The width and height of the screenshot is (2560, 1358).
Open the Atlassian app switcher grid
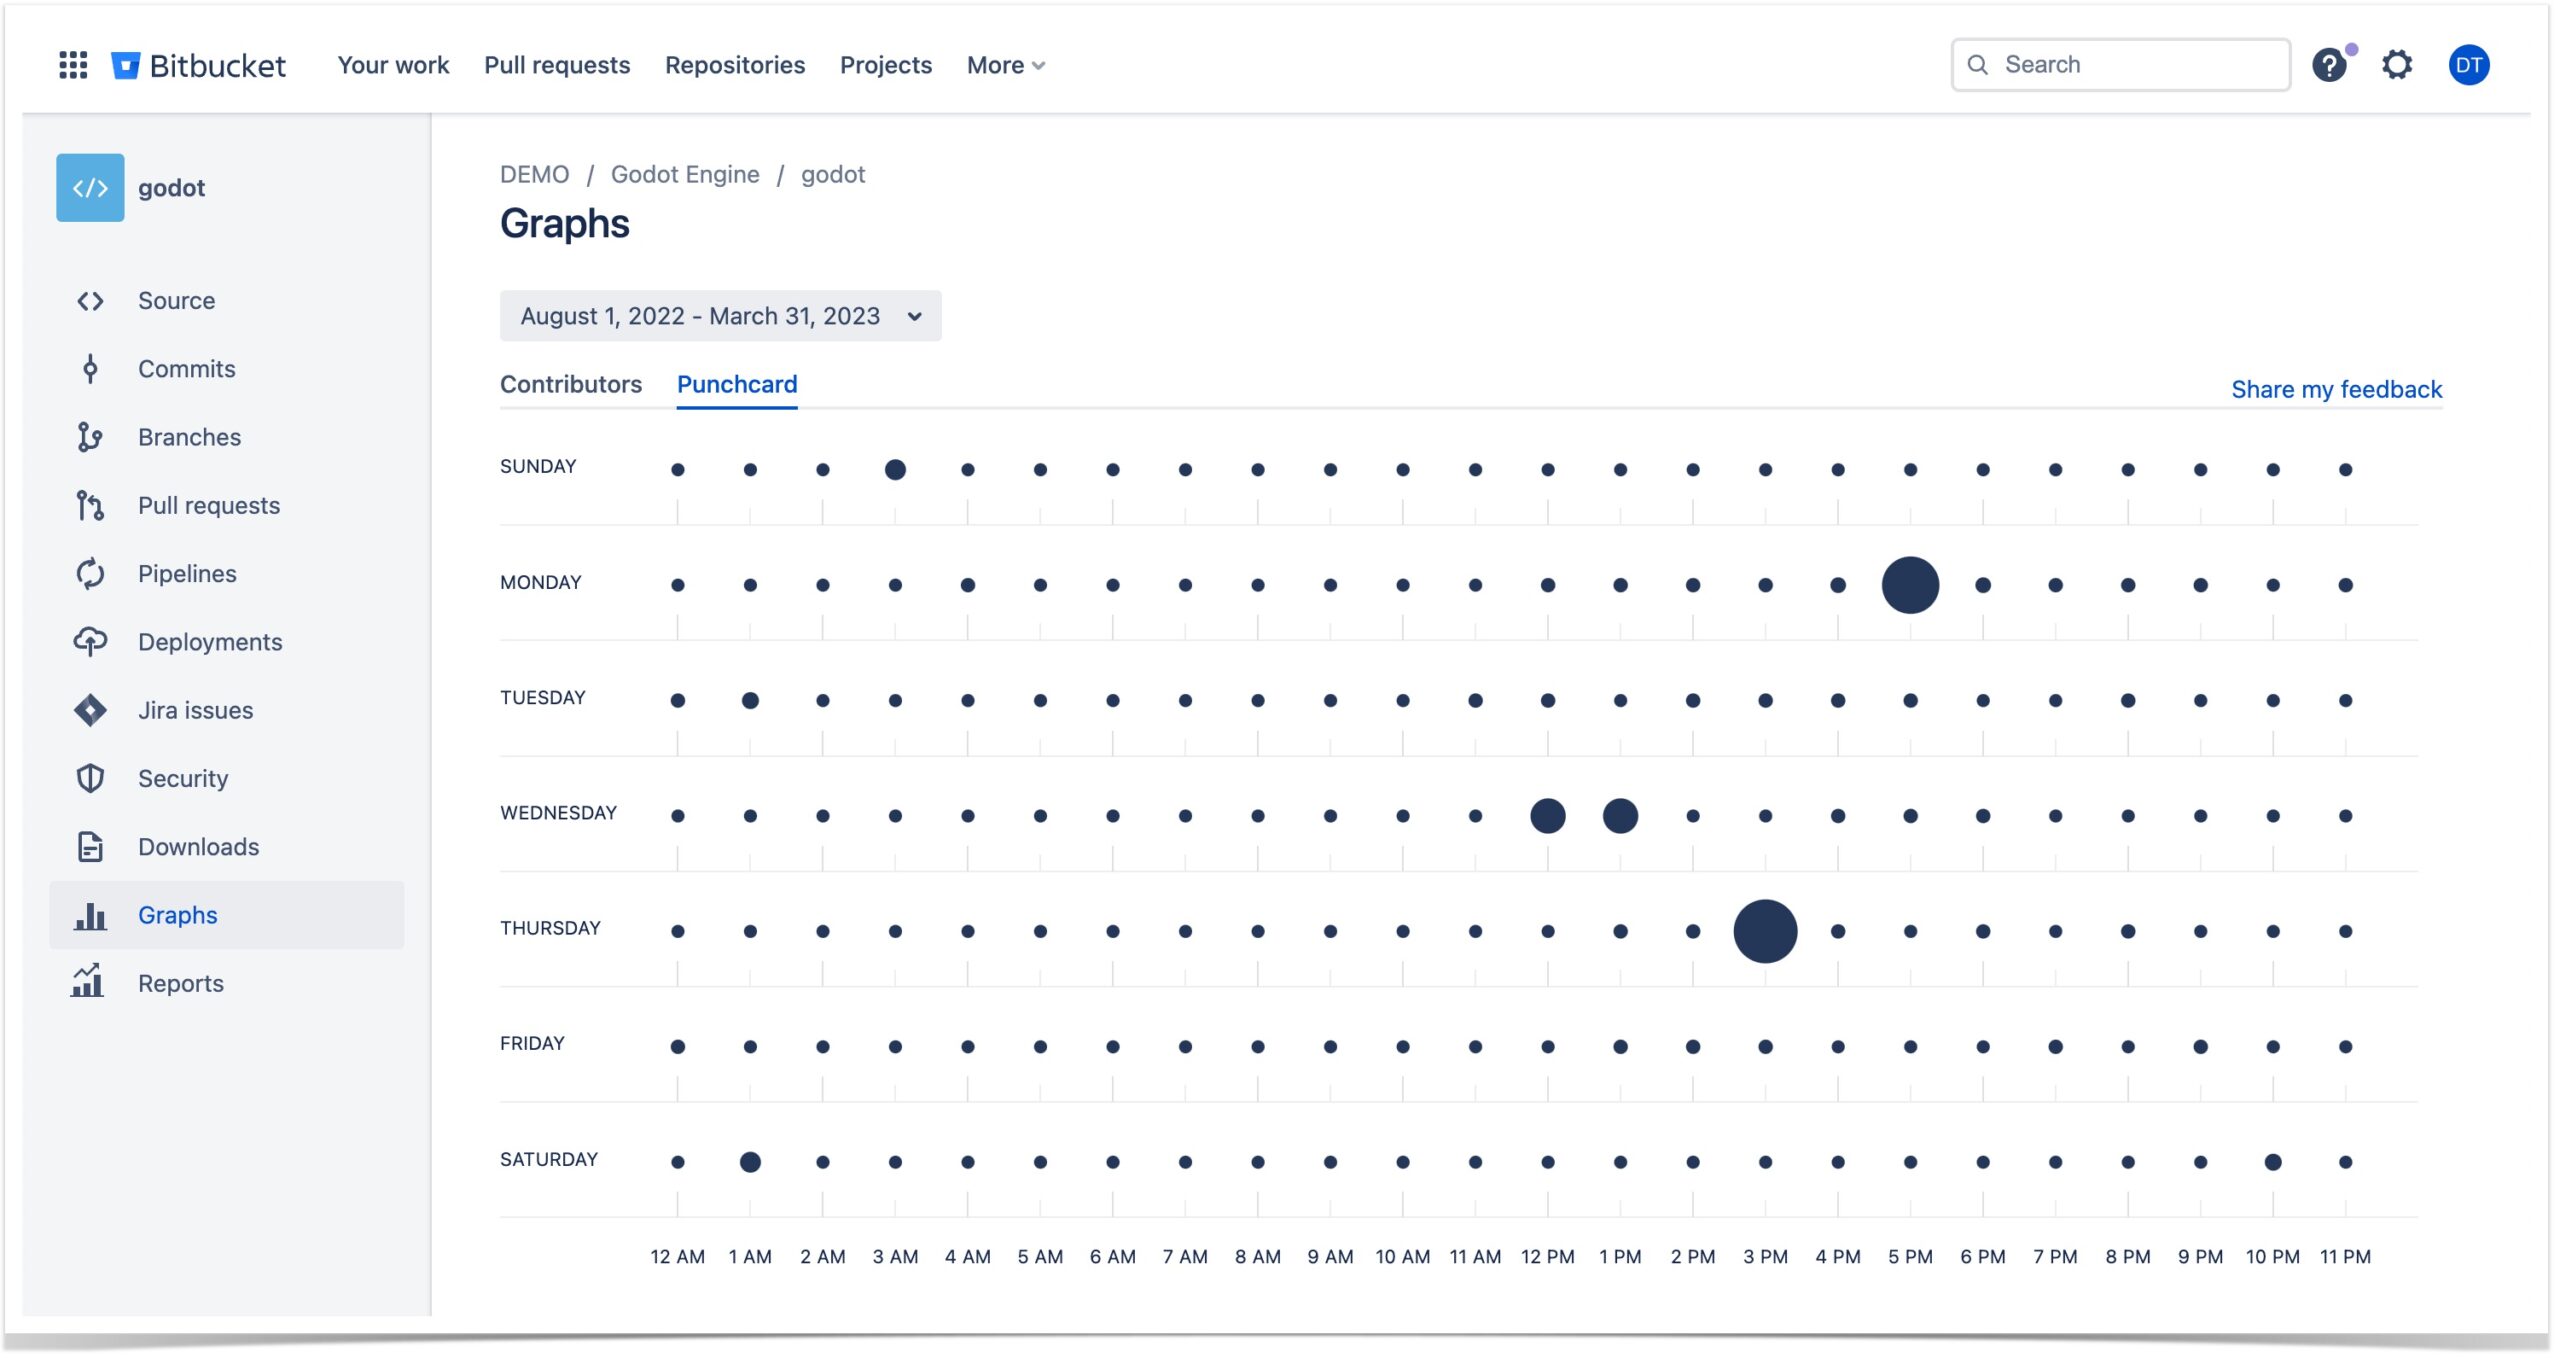point(73,64)
